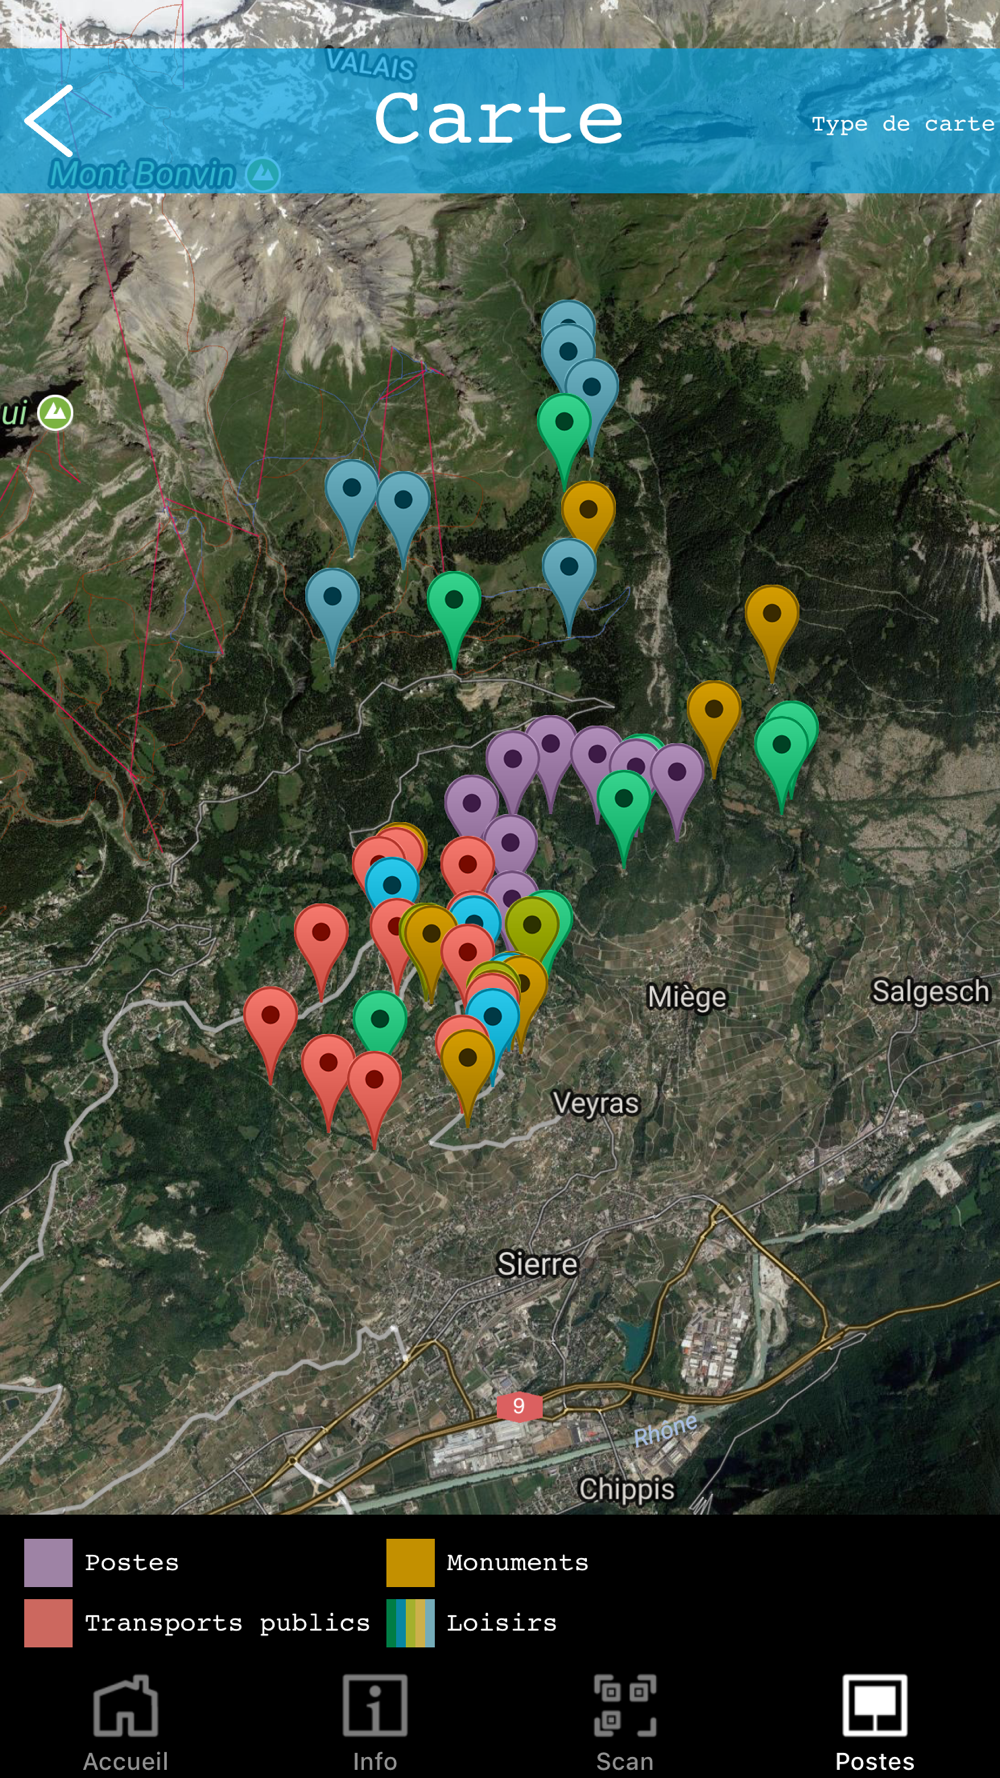Go back with the left arrow
This screenshot has width=1000, height=1778.
tap(49, 121)
